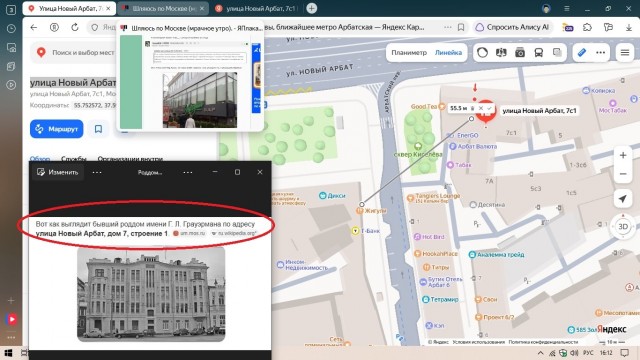This screenshot has width=640, height=360.
Task: Click Изменить in the photo viewer
Action: [58, 172]
